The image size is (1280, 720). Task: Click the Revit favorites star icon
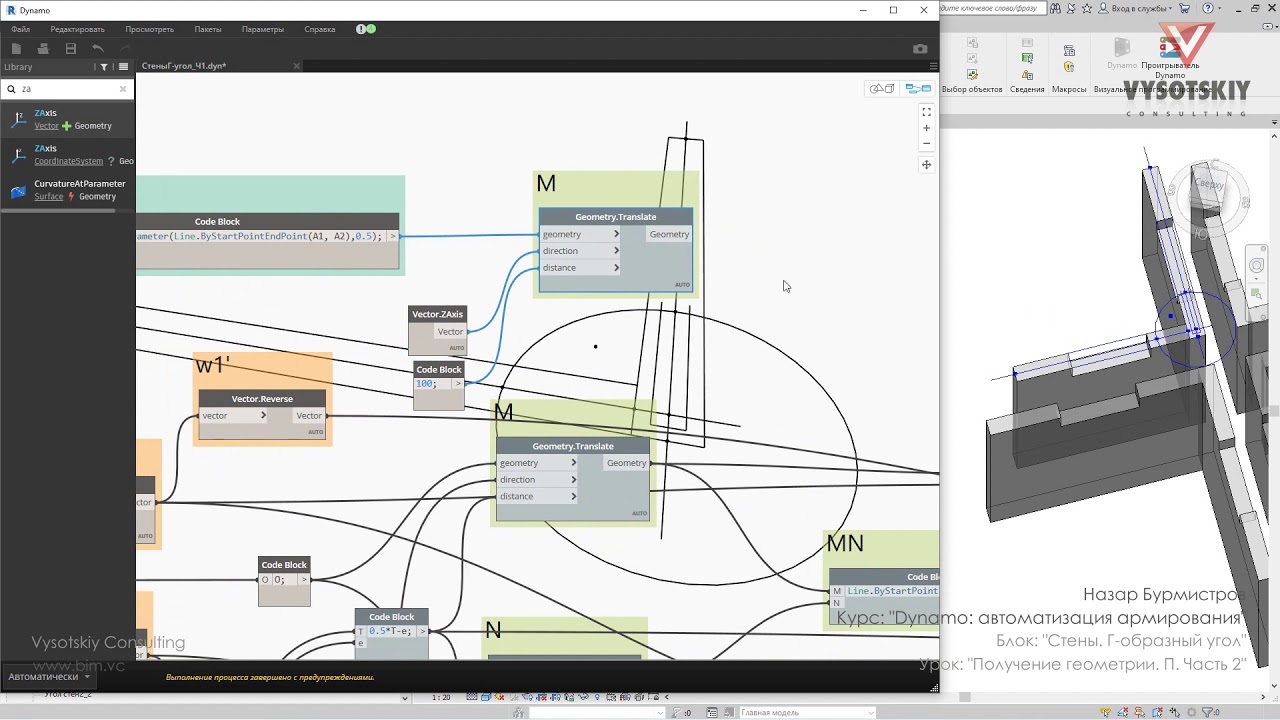pos(1087,8)
